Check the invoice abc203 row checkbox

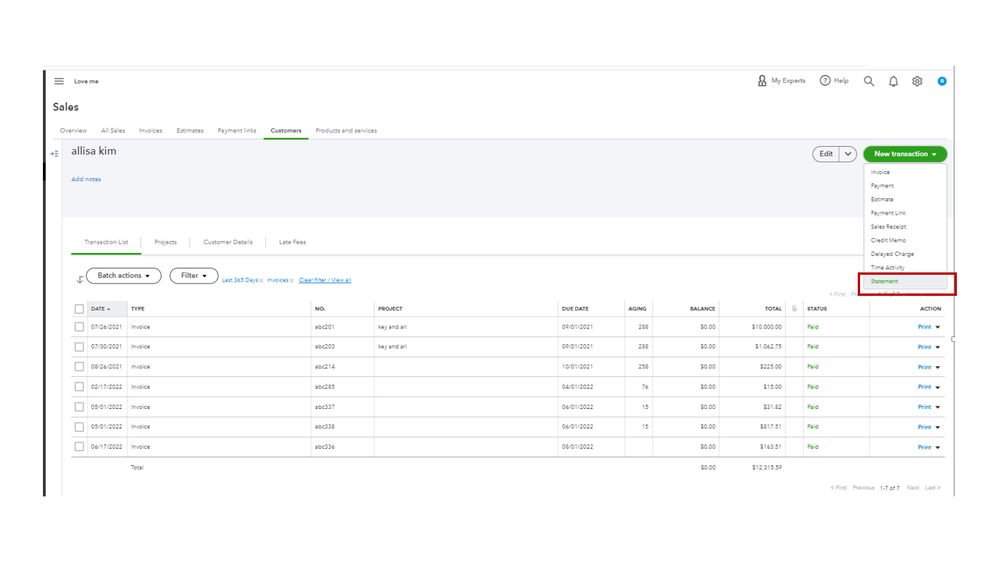point(79,347)
